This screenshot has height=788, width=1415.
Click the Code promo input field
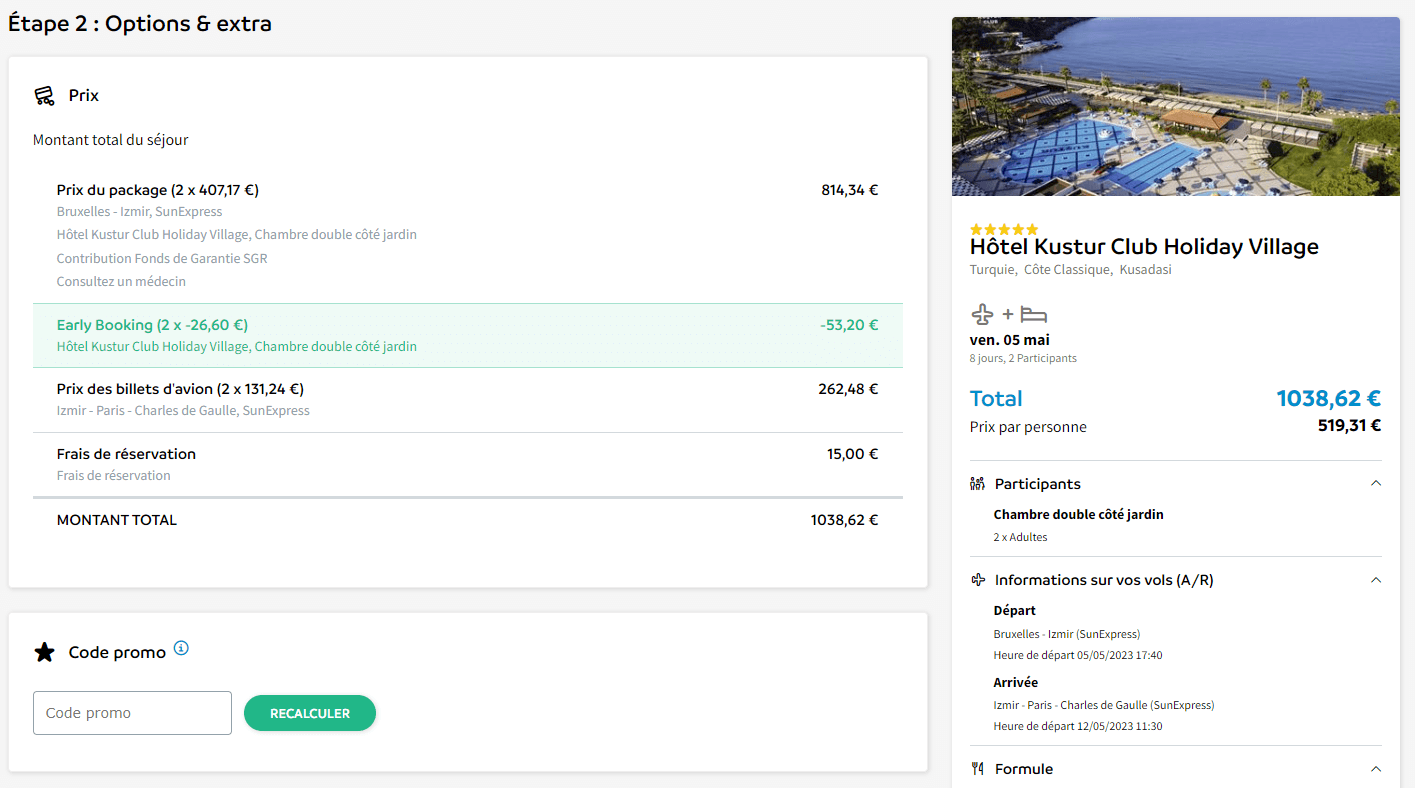point(132,713)
